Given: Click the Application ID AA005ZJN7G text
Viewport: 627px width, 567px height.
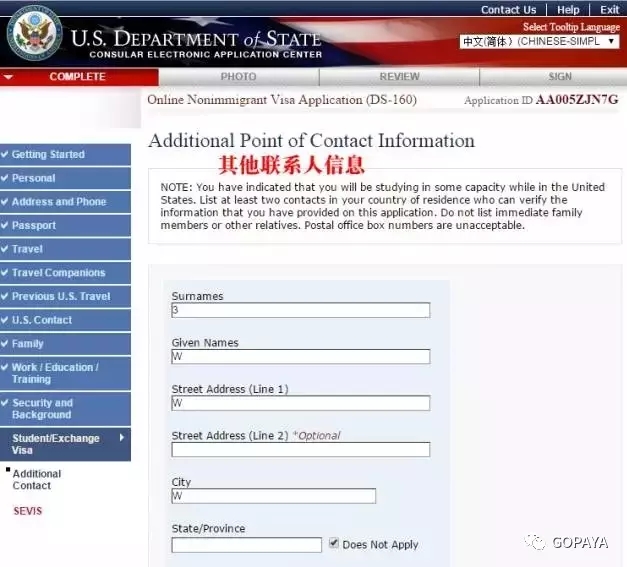Looking at the screenshot, I should [x=541, y=100].
